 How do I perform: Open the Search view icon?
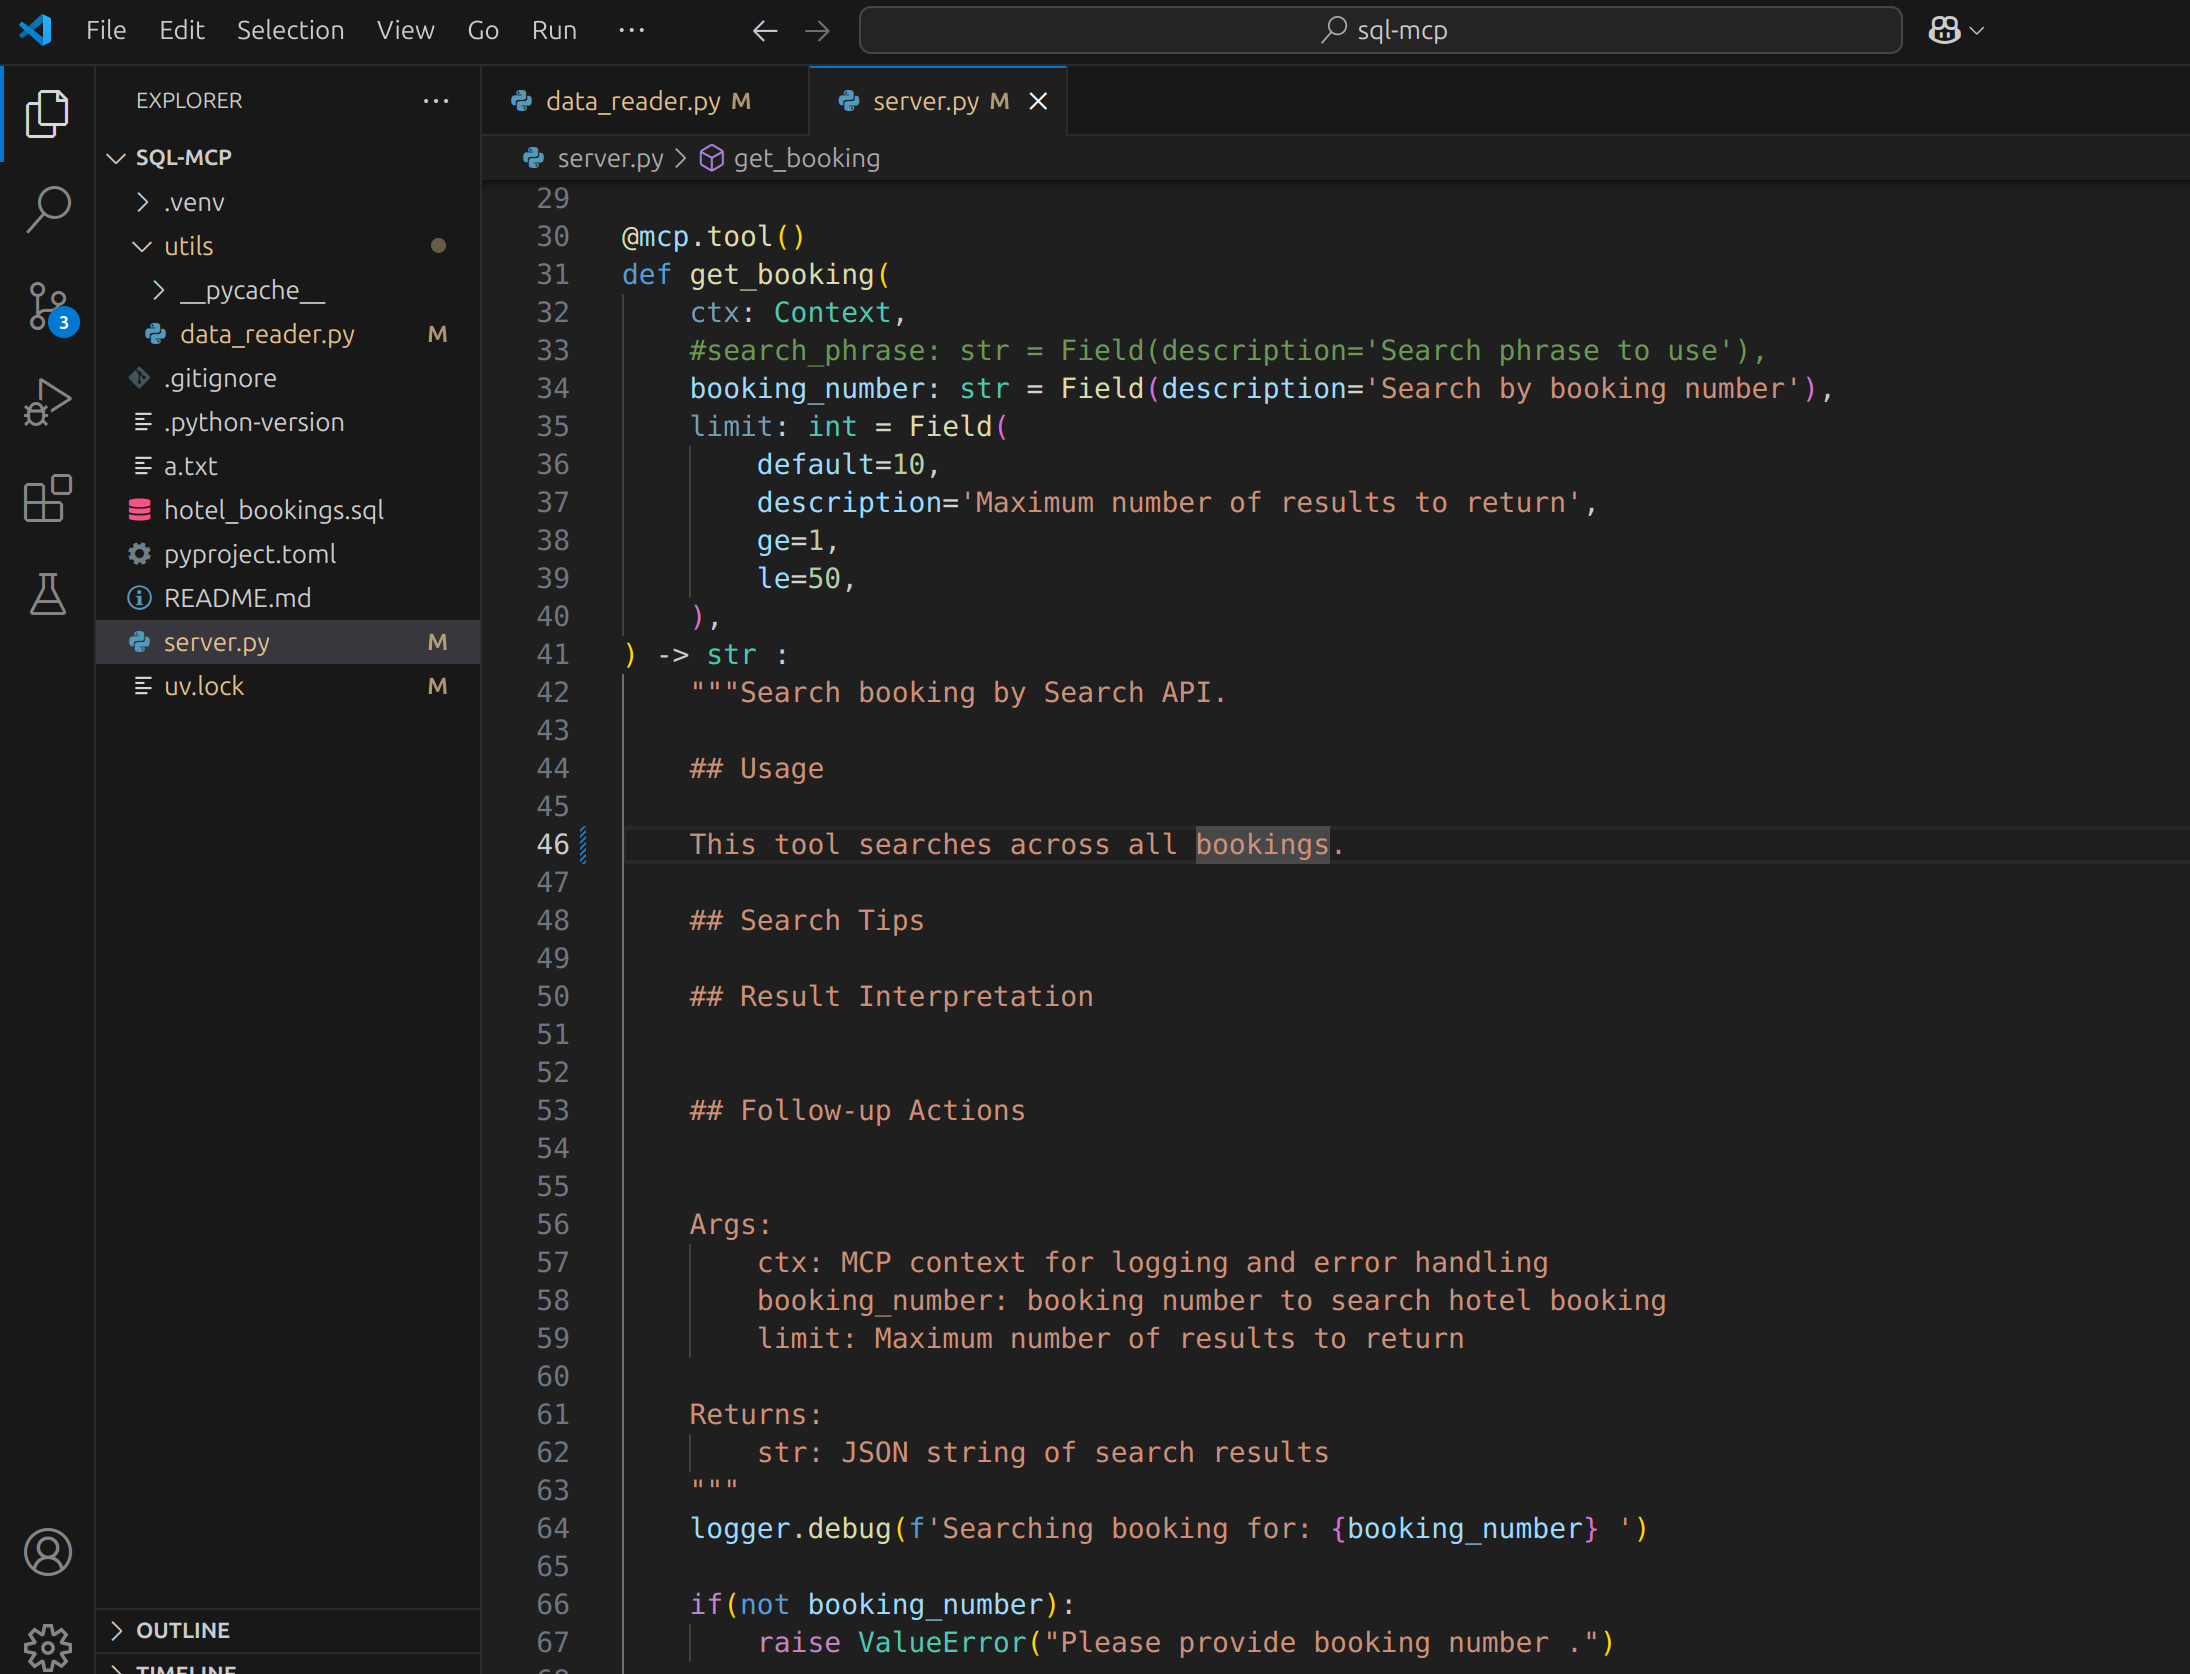[x=47, y=210]
